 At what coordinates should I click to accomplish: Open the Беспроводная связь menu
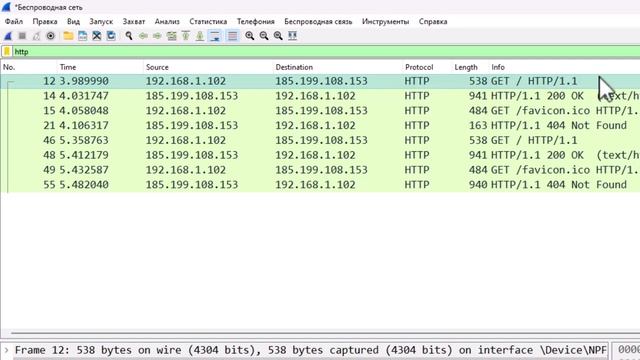(x=318, y=22)
